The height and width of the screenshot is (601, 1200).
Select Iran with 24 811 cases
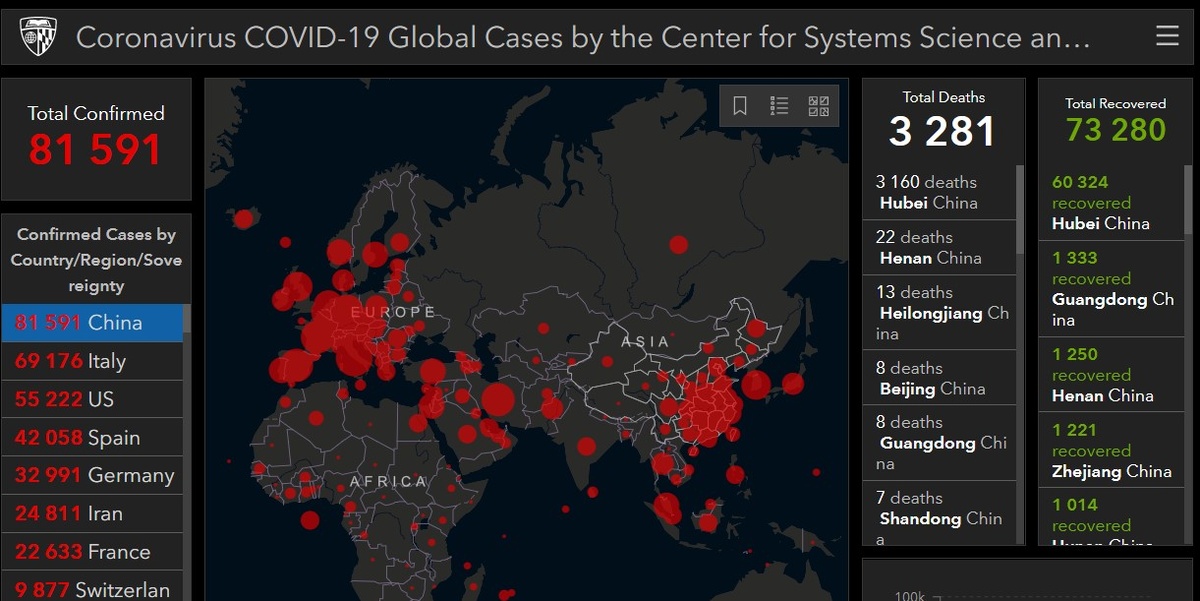(x=92, y=513)
